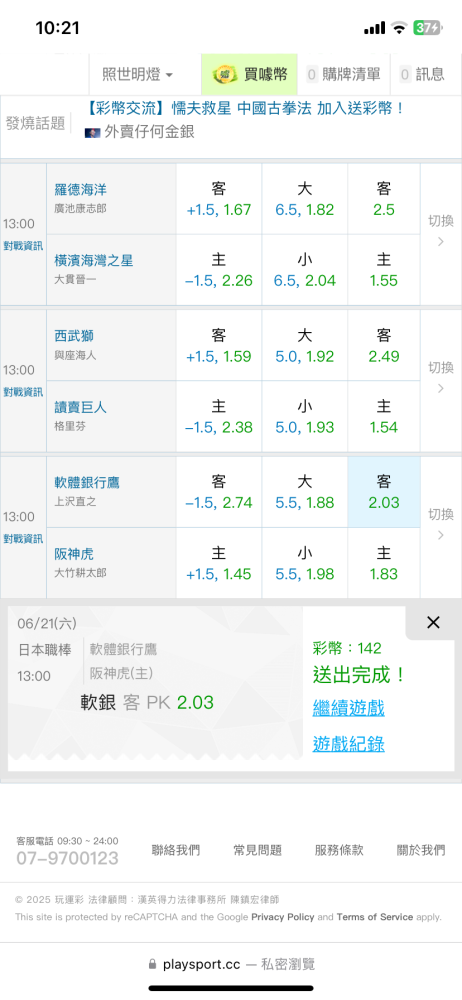The width and height of the screenshot is (462, 1000).
Task: Click the 繼續遊戲 link
Action: pyautogui.click(x=348, y=708)
